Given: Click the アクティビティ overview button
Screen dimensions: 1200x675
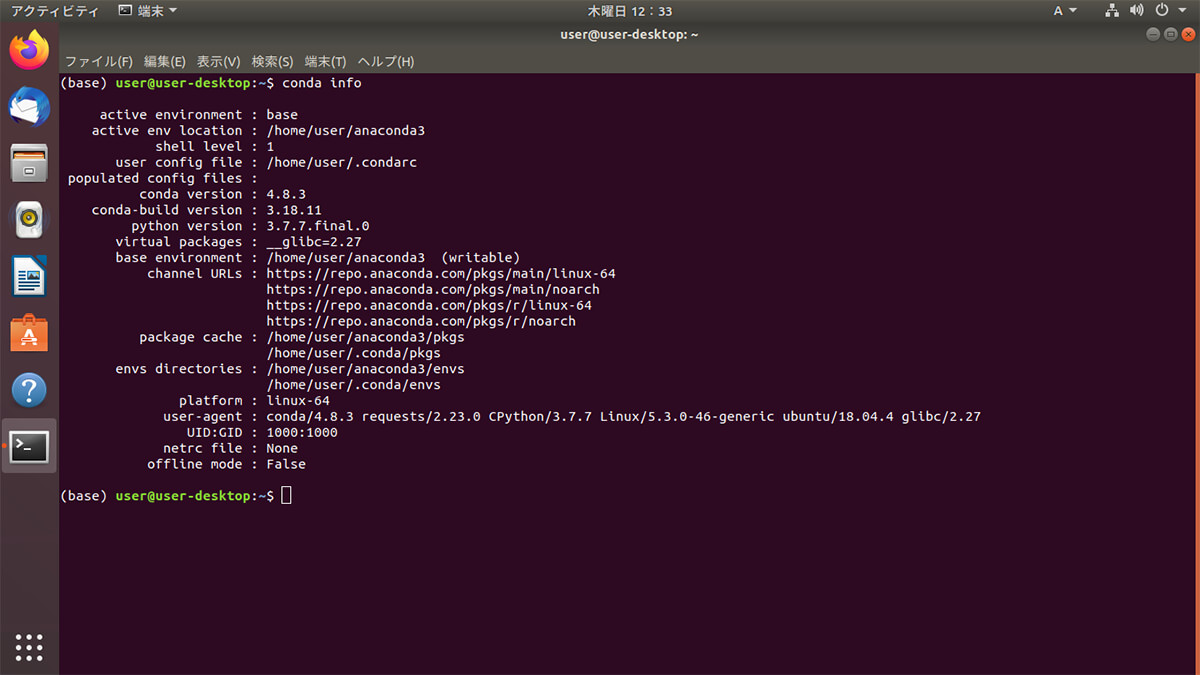Looking at the screenshot, I should point(54,11).
